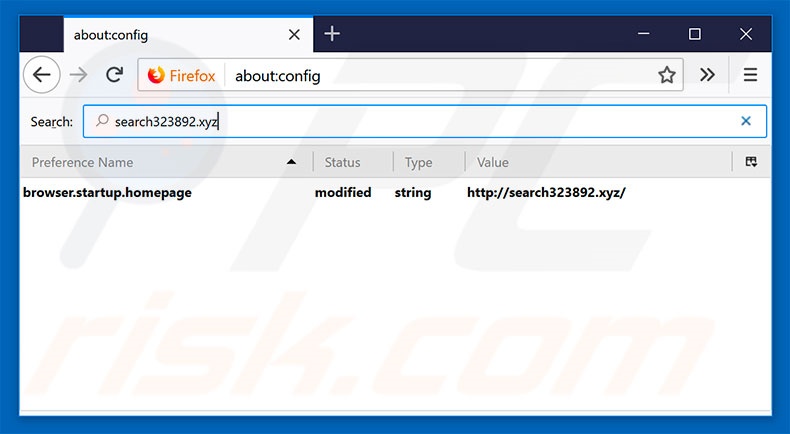Click the about:config URL in address bar
The width and height of the screenshot is (790, 434).
[278, 76]
